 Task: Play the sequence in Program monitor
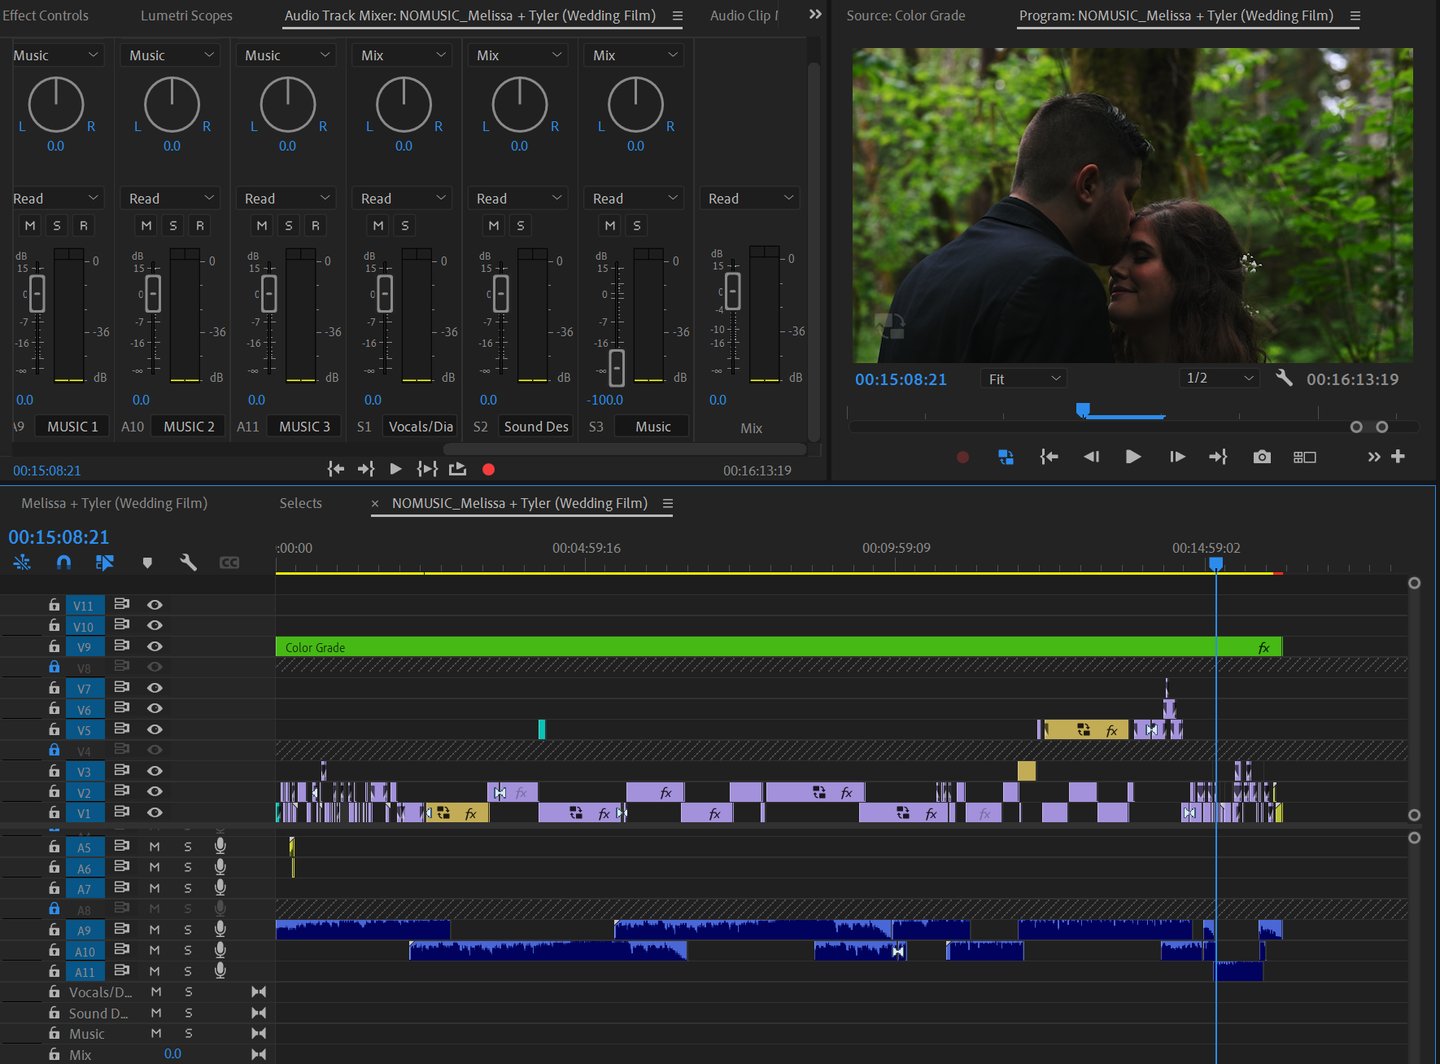click(1133, 457)
